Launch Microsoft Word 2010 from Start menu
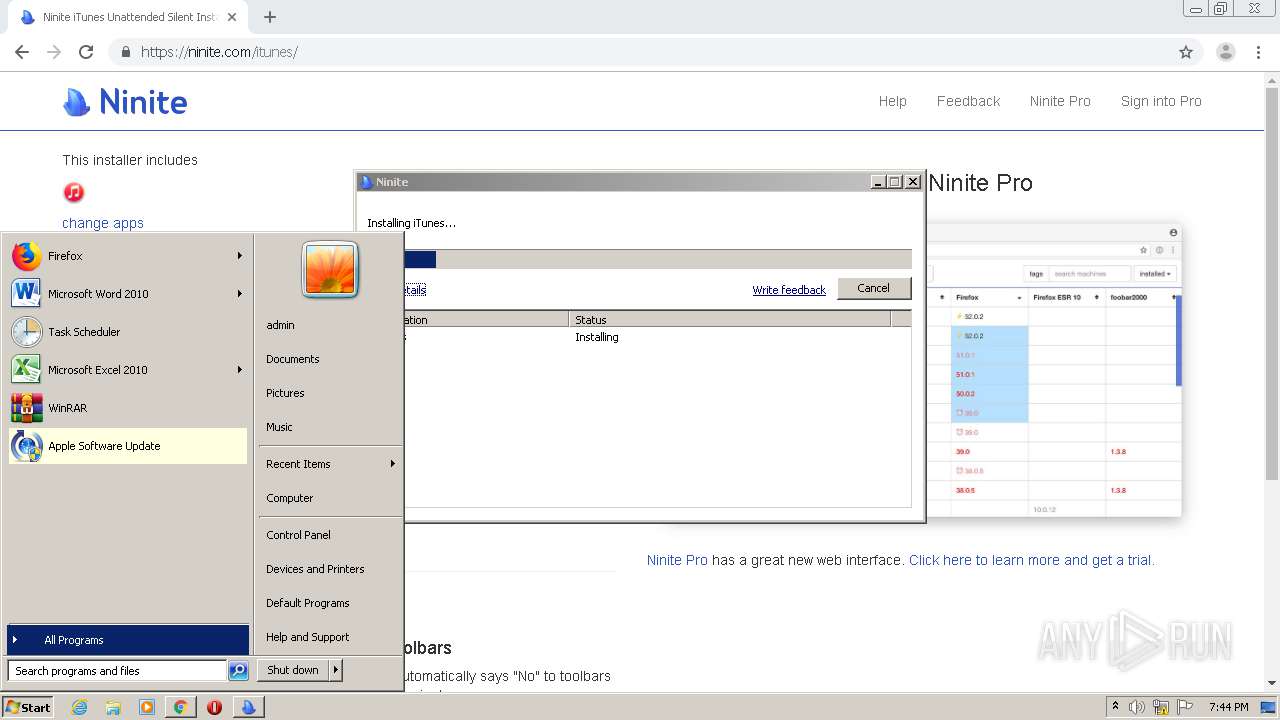 [x=127, y=294]
